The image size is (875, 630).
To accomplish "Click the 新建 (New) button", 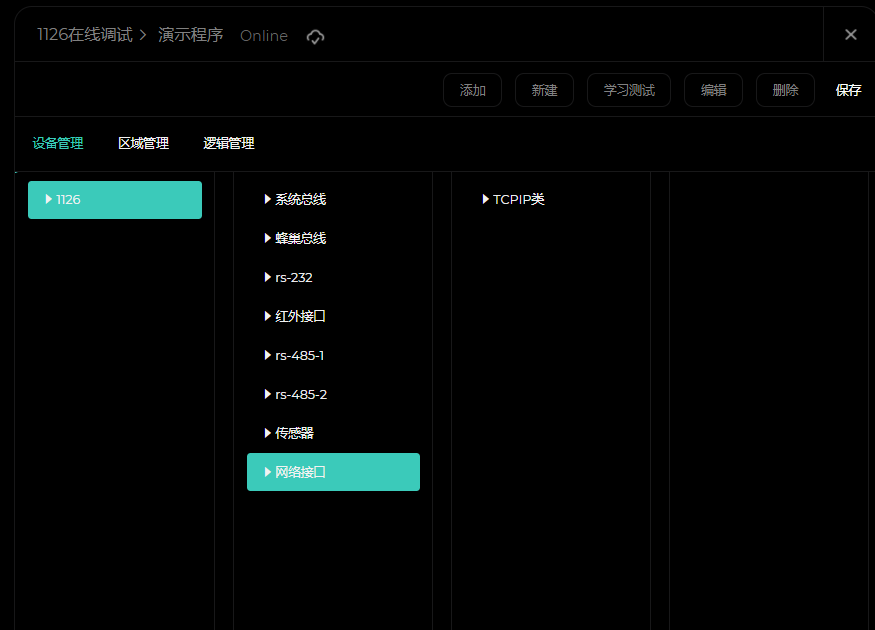I will pos(544,90).
